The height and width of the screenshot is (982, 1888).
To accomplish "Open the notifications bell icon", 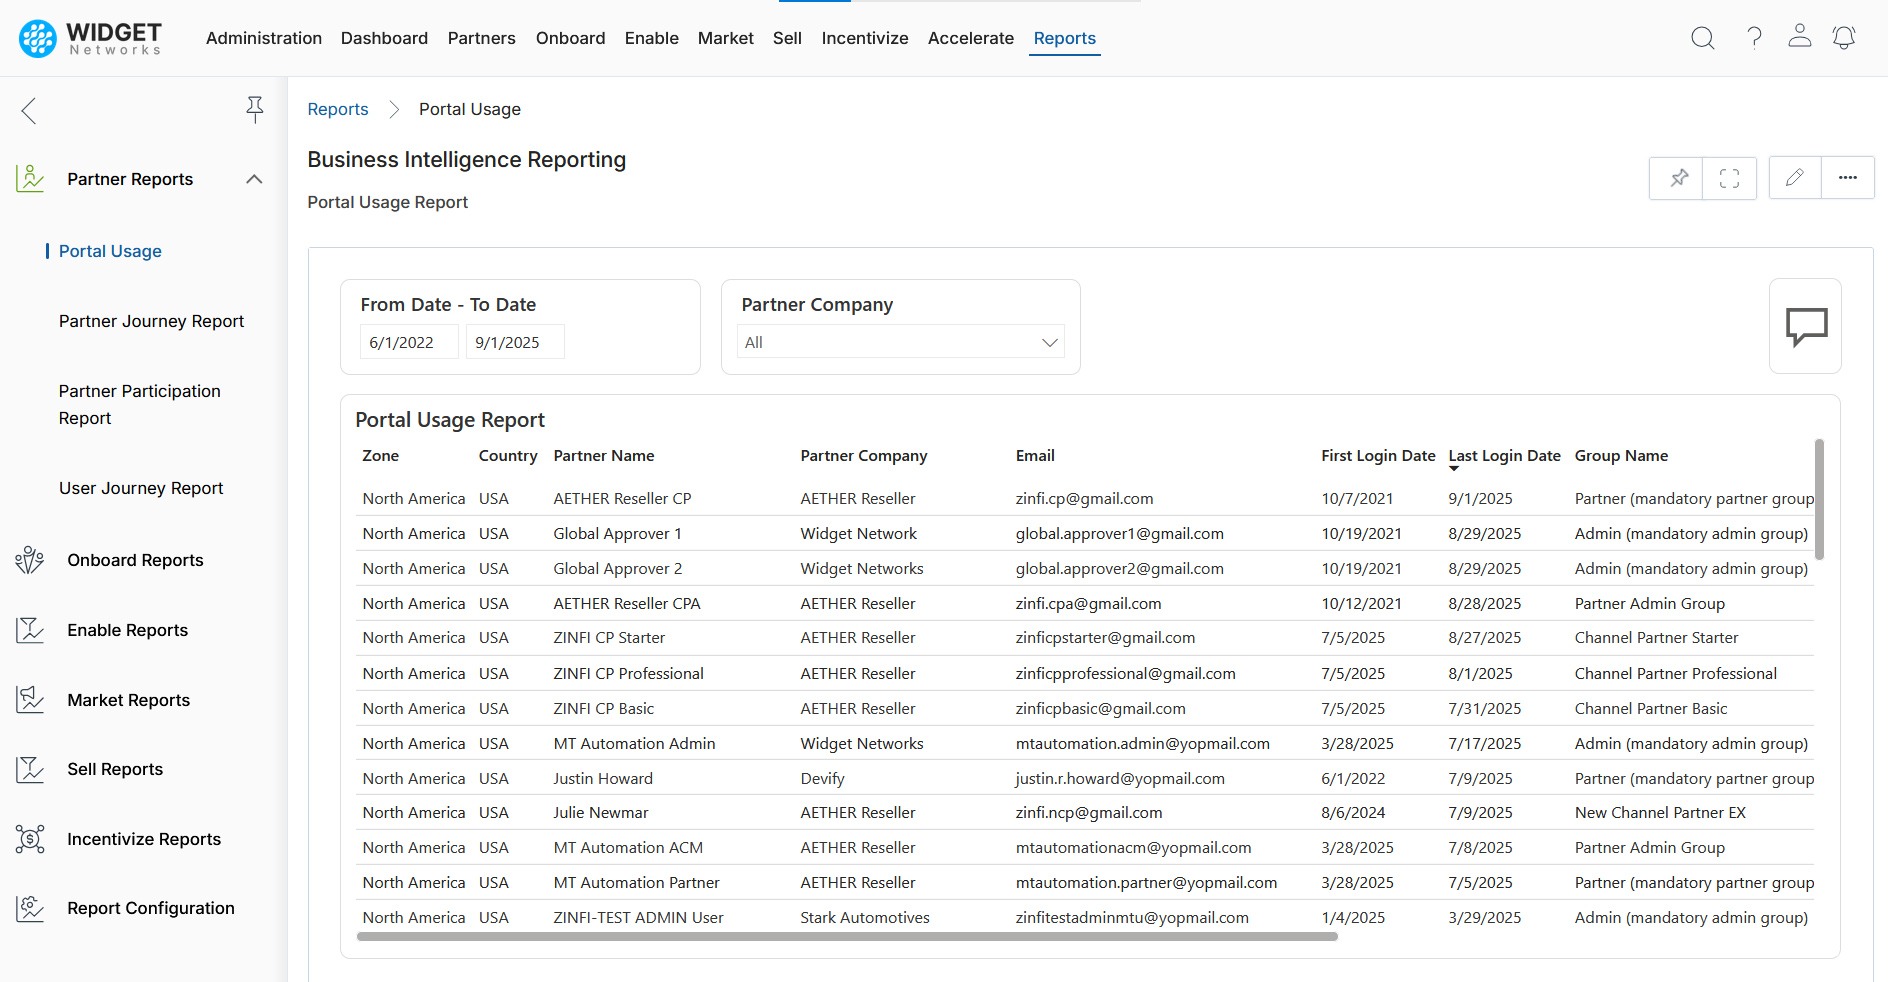I will (1843, 38).
